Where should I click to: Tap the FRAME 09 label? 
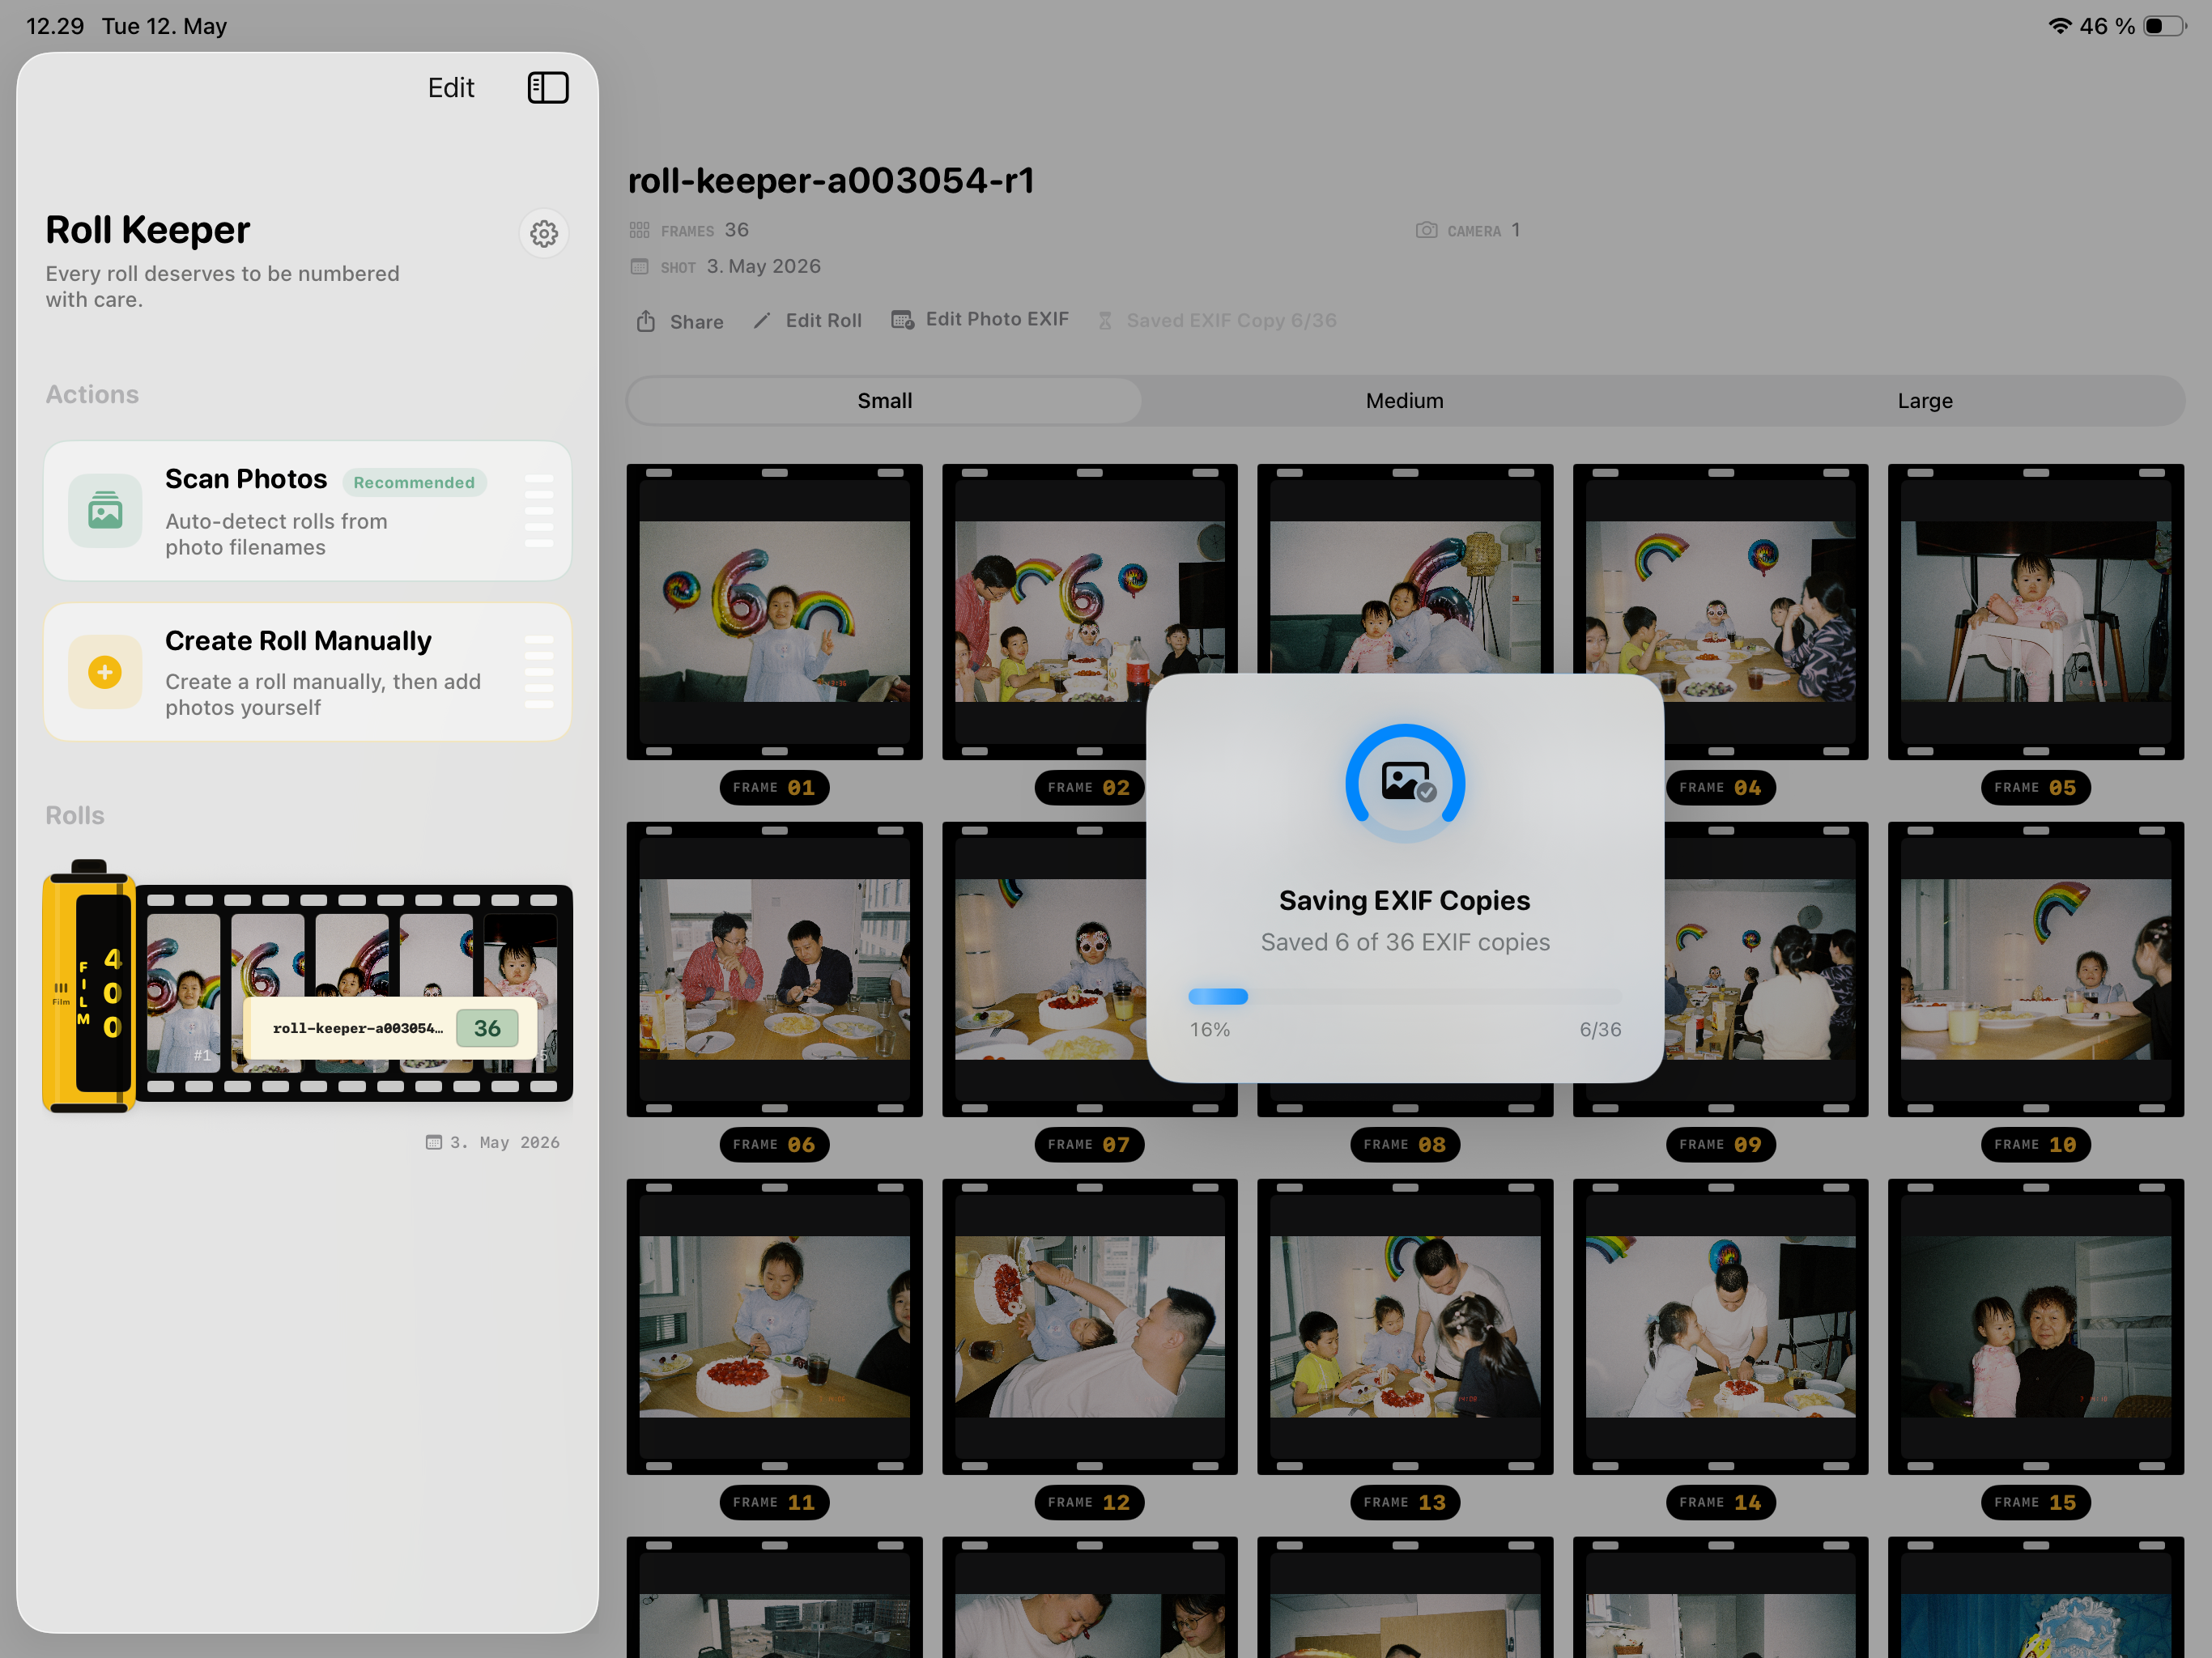coord(1721,1145)
